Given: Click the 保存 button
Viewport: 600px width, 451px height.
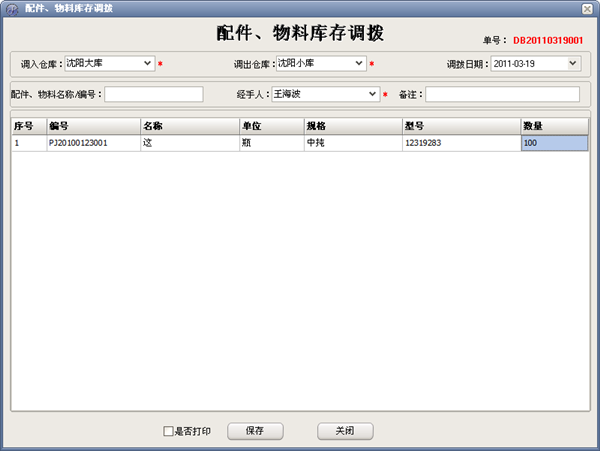Looking at the screenshot, I should (255, 431).
